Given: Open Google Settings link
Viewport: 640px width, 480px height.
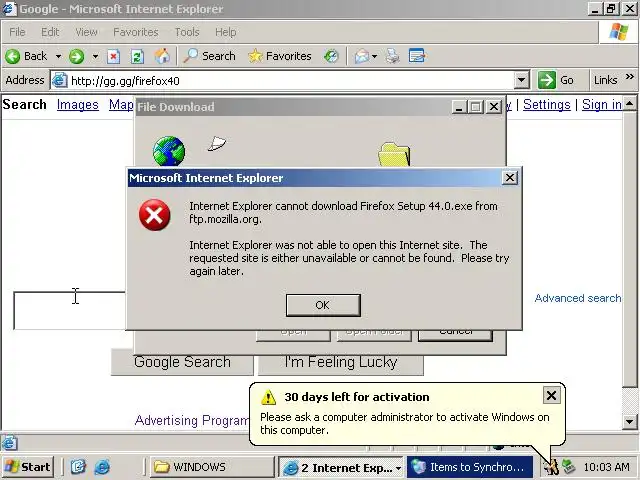Looking at the screenshot, I should click(547, 104).
